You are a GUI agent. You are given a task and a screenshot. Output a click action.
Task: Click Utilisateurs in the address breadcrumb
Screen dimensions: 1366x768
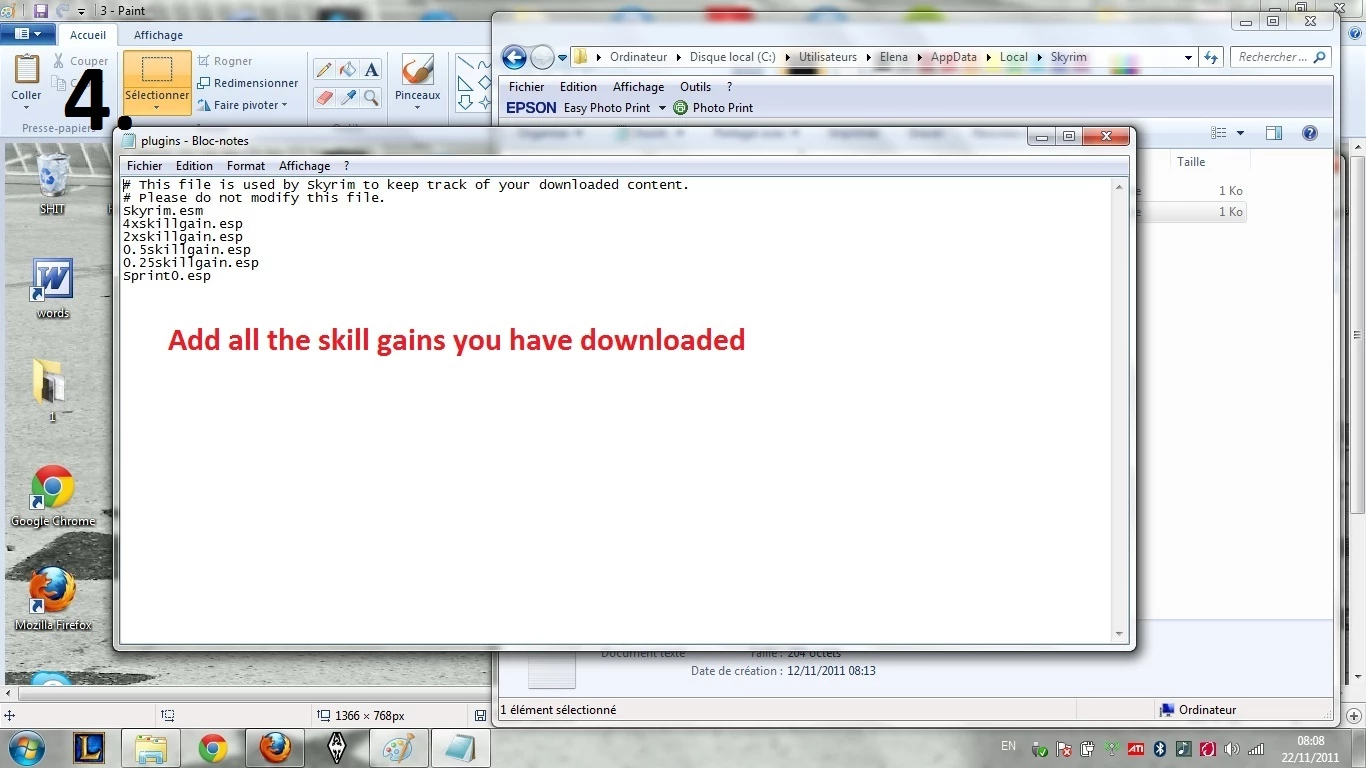point(827,57)
